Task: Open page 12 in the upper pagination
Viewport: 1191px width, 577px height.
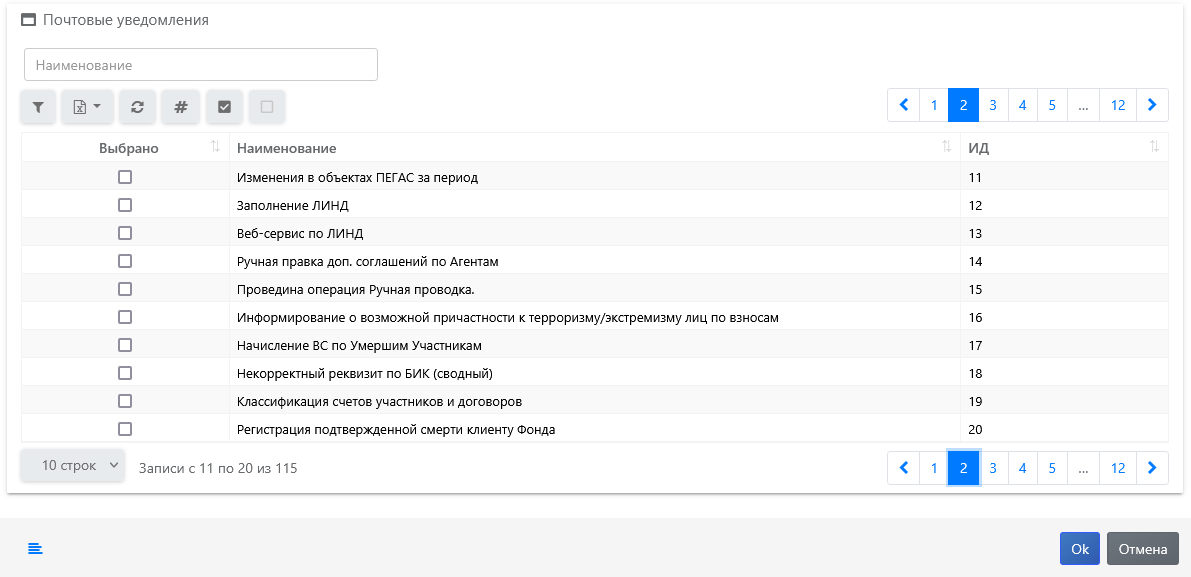Action: [x=1118, y=105]
